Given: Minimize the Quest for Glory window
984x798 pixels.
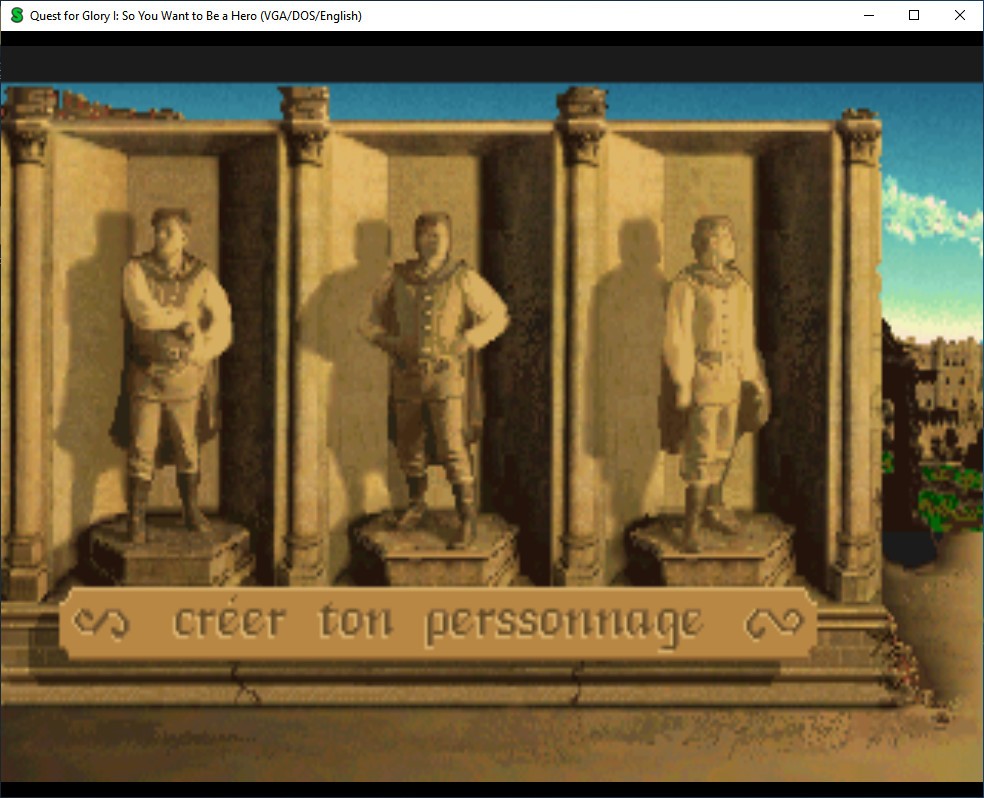Looking at the screenshot, I should pyautogui.click(x=869, y=15).
